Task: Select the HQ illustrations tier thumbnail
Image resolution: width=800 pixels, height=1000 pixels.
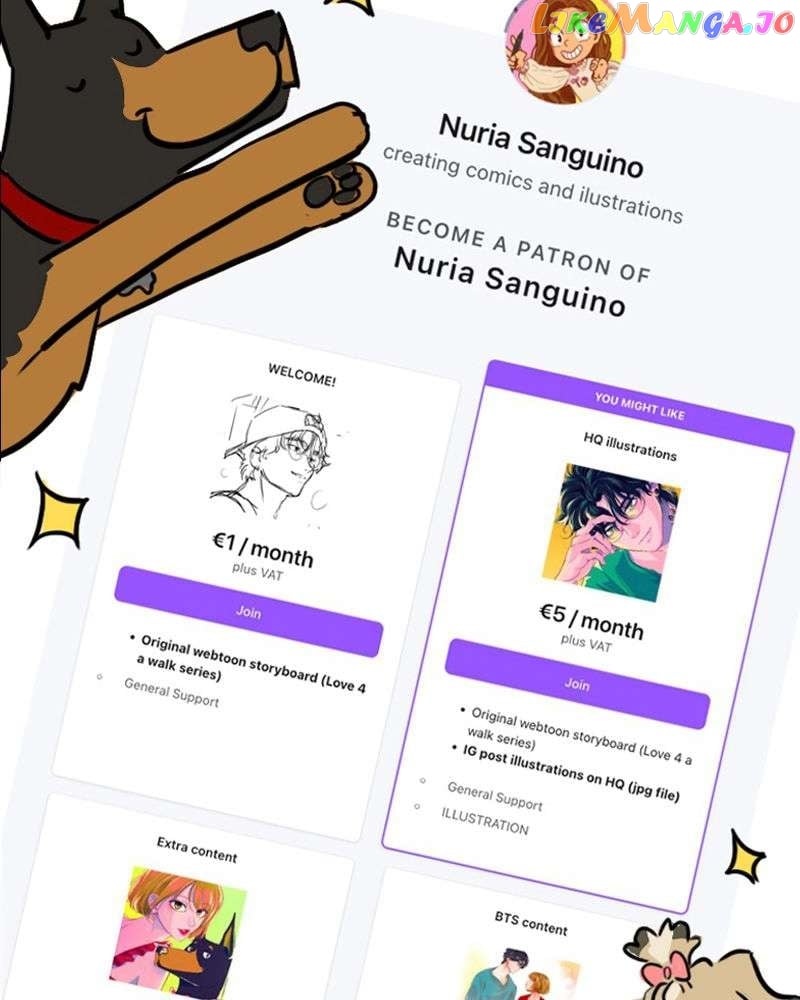Action: (x=611, y=533)
